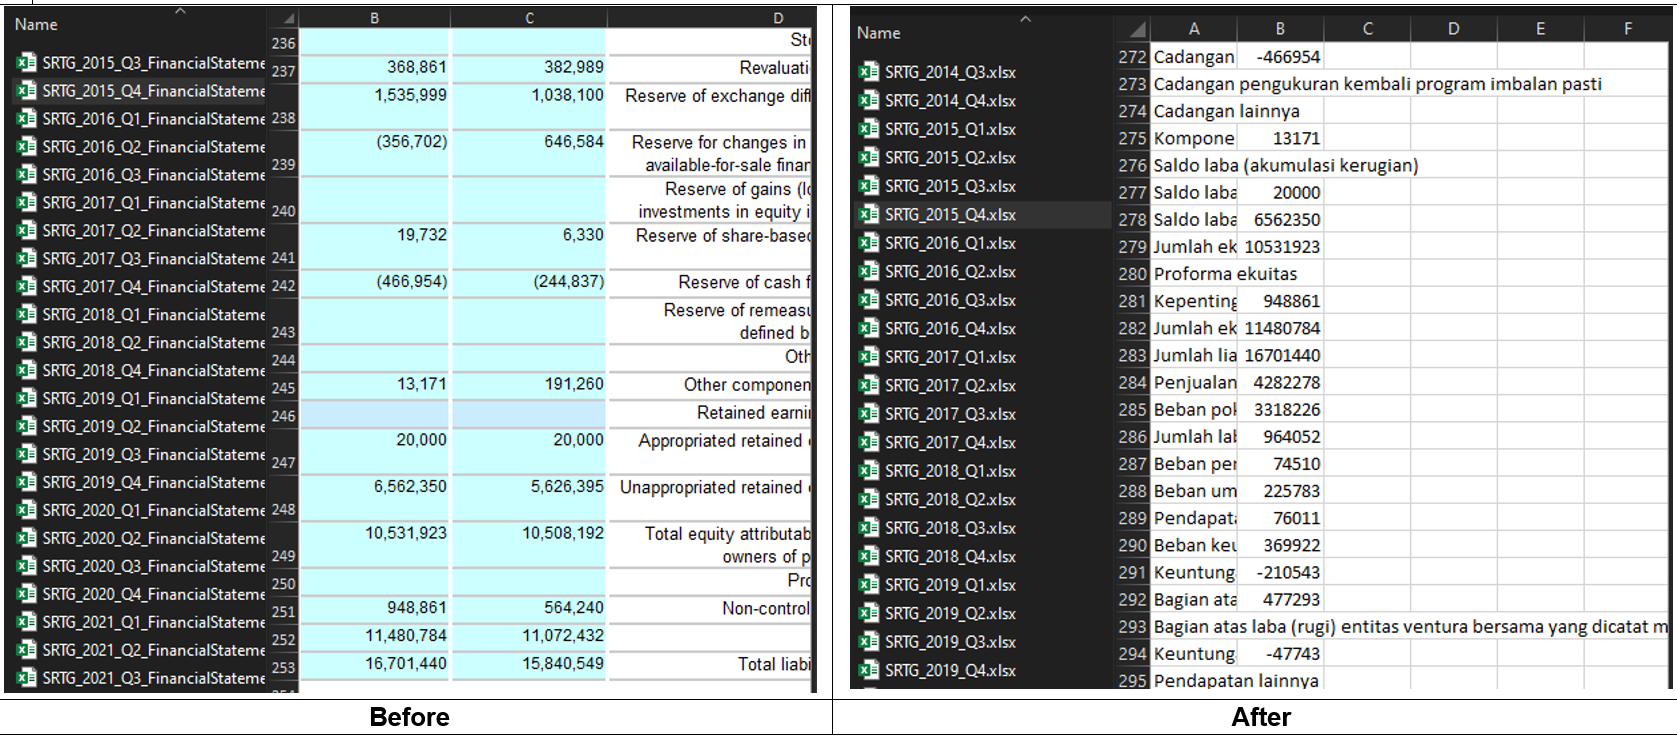Click cell with value -466954

pos(1280,57)
